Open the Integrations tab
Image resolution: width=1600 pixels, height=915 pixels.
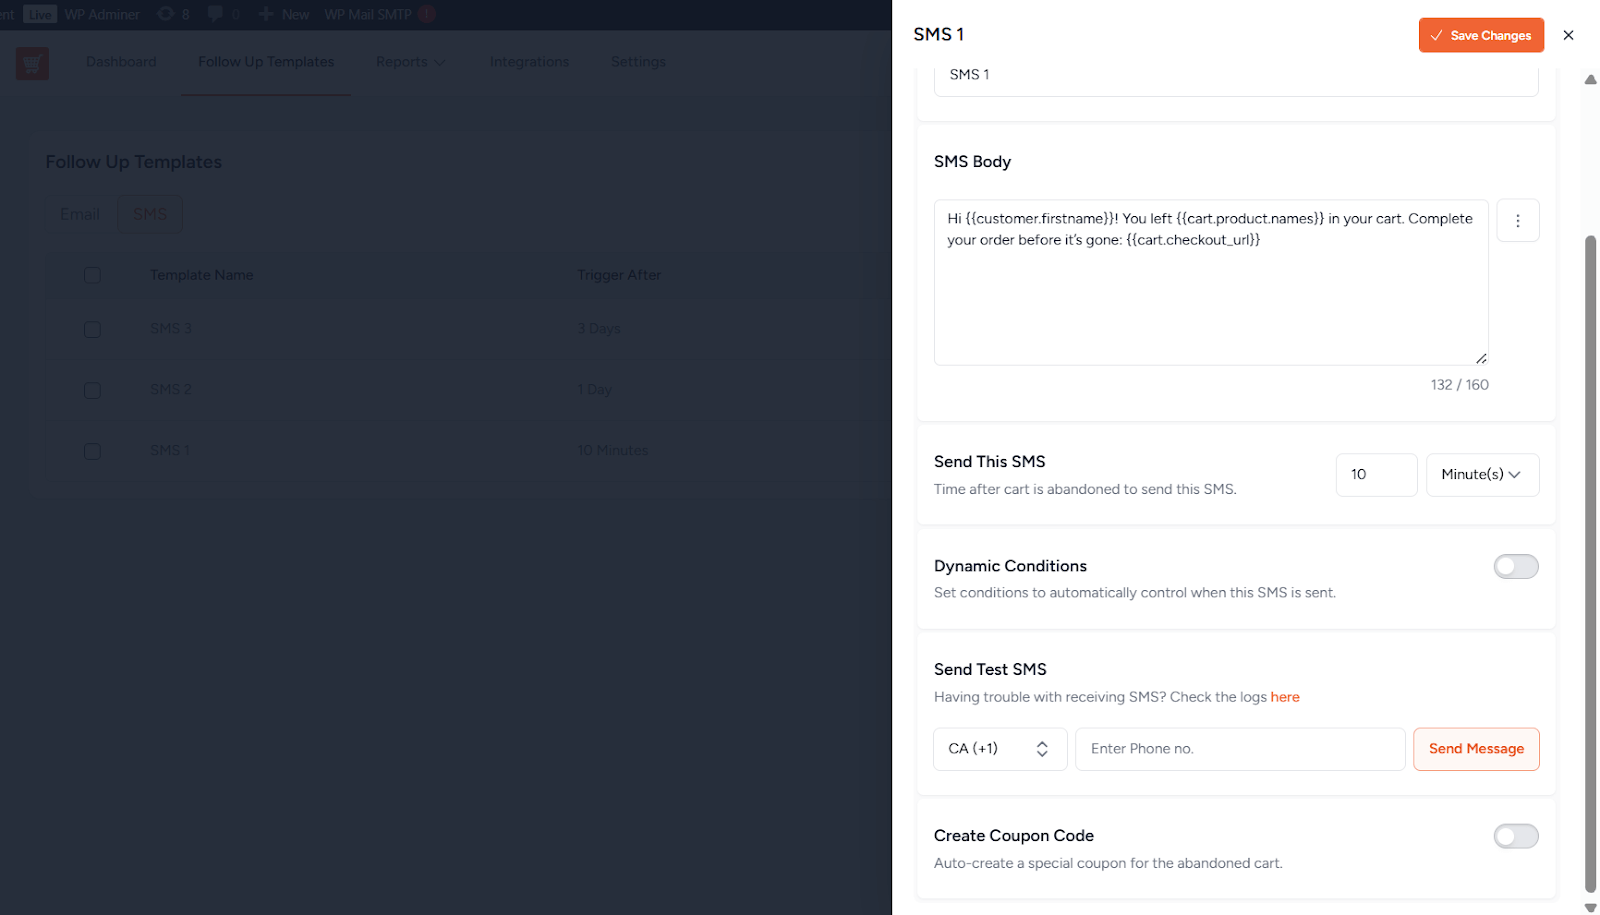[529, 62]
